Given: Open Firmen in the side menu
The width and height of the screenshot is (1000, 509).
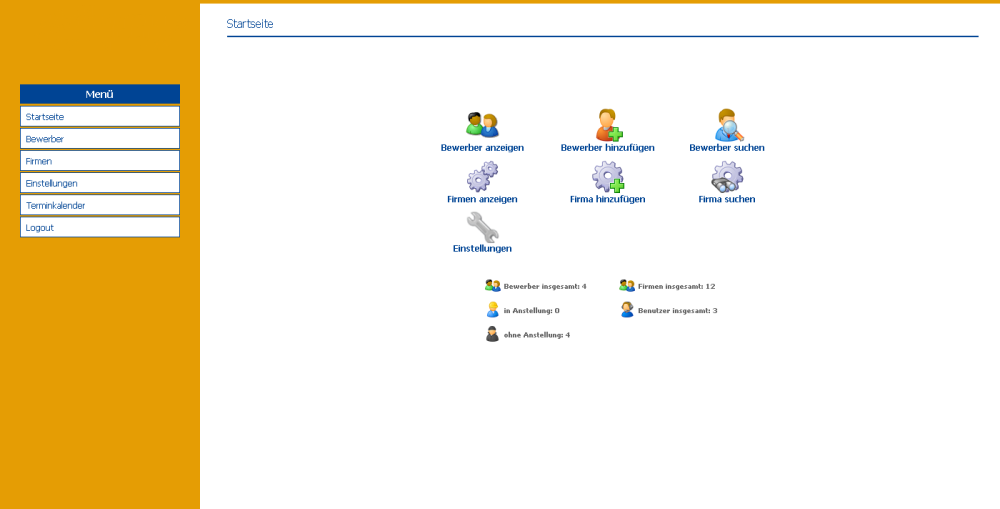Looking at the screenshot, I should coord(99,161).
